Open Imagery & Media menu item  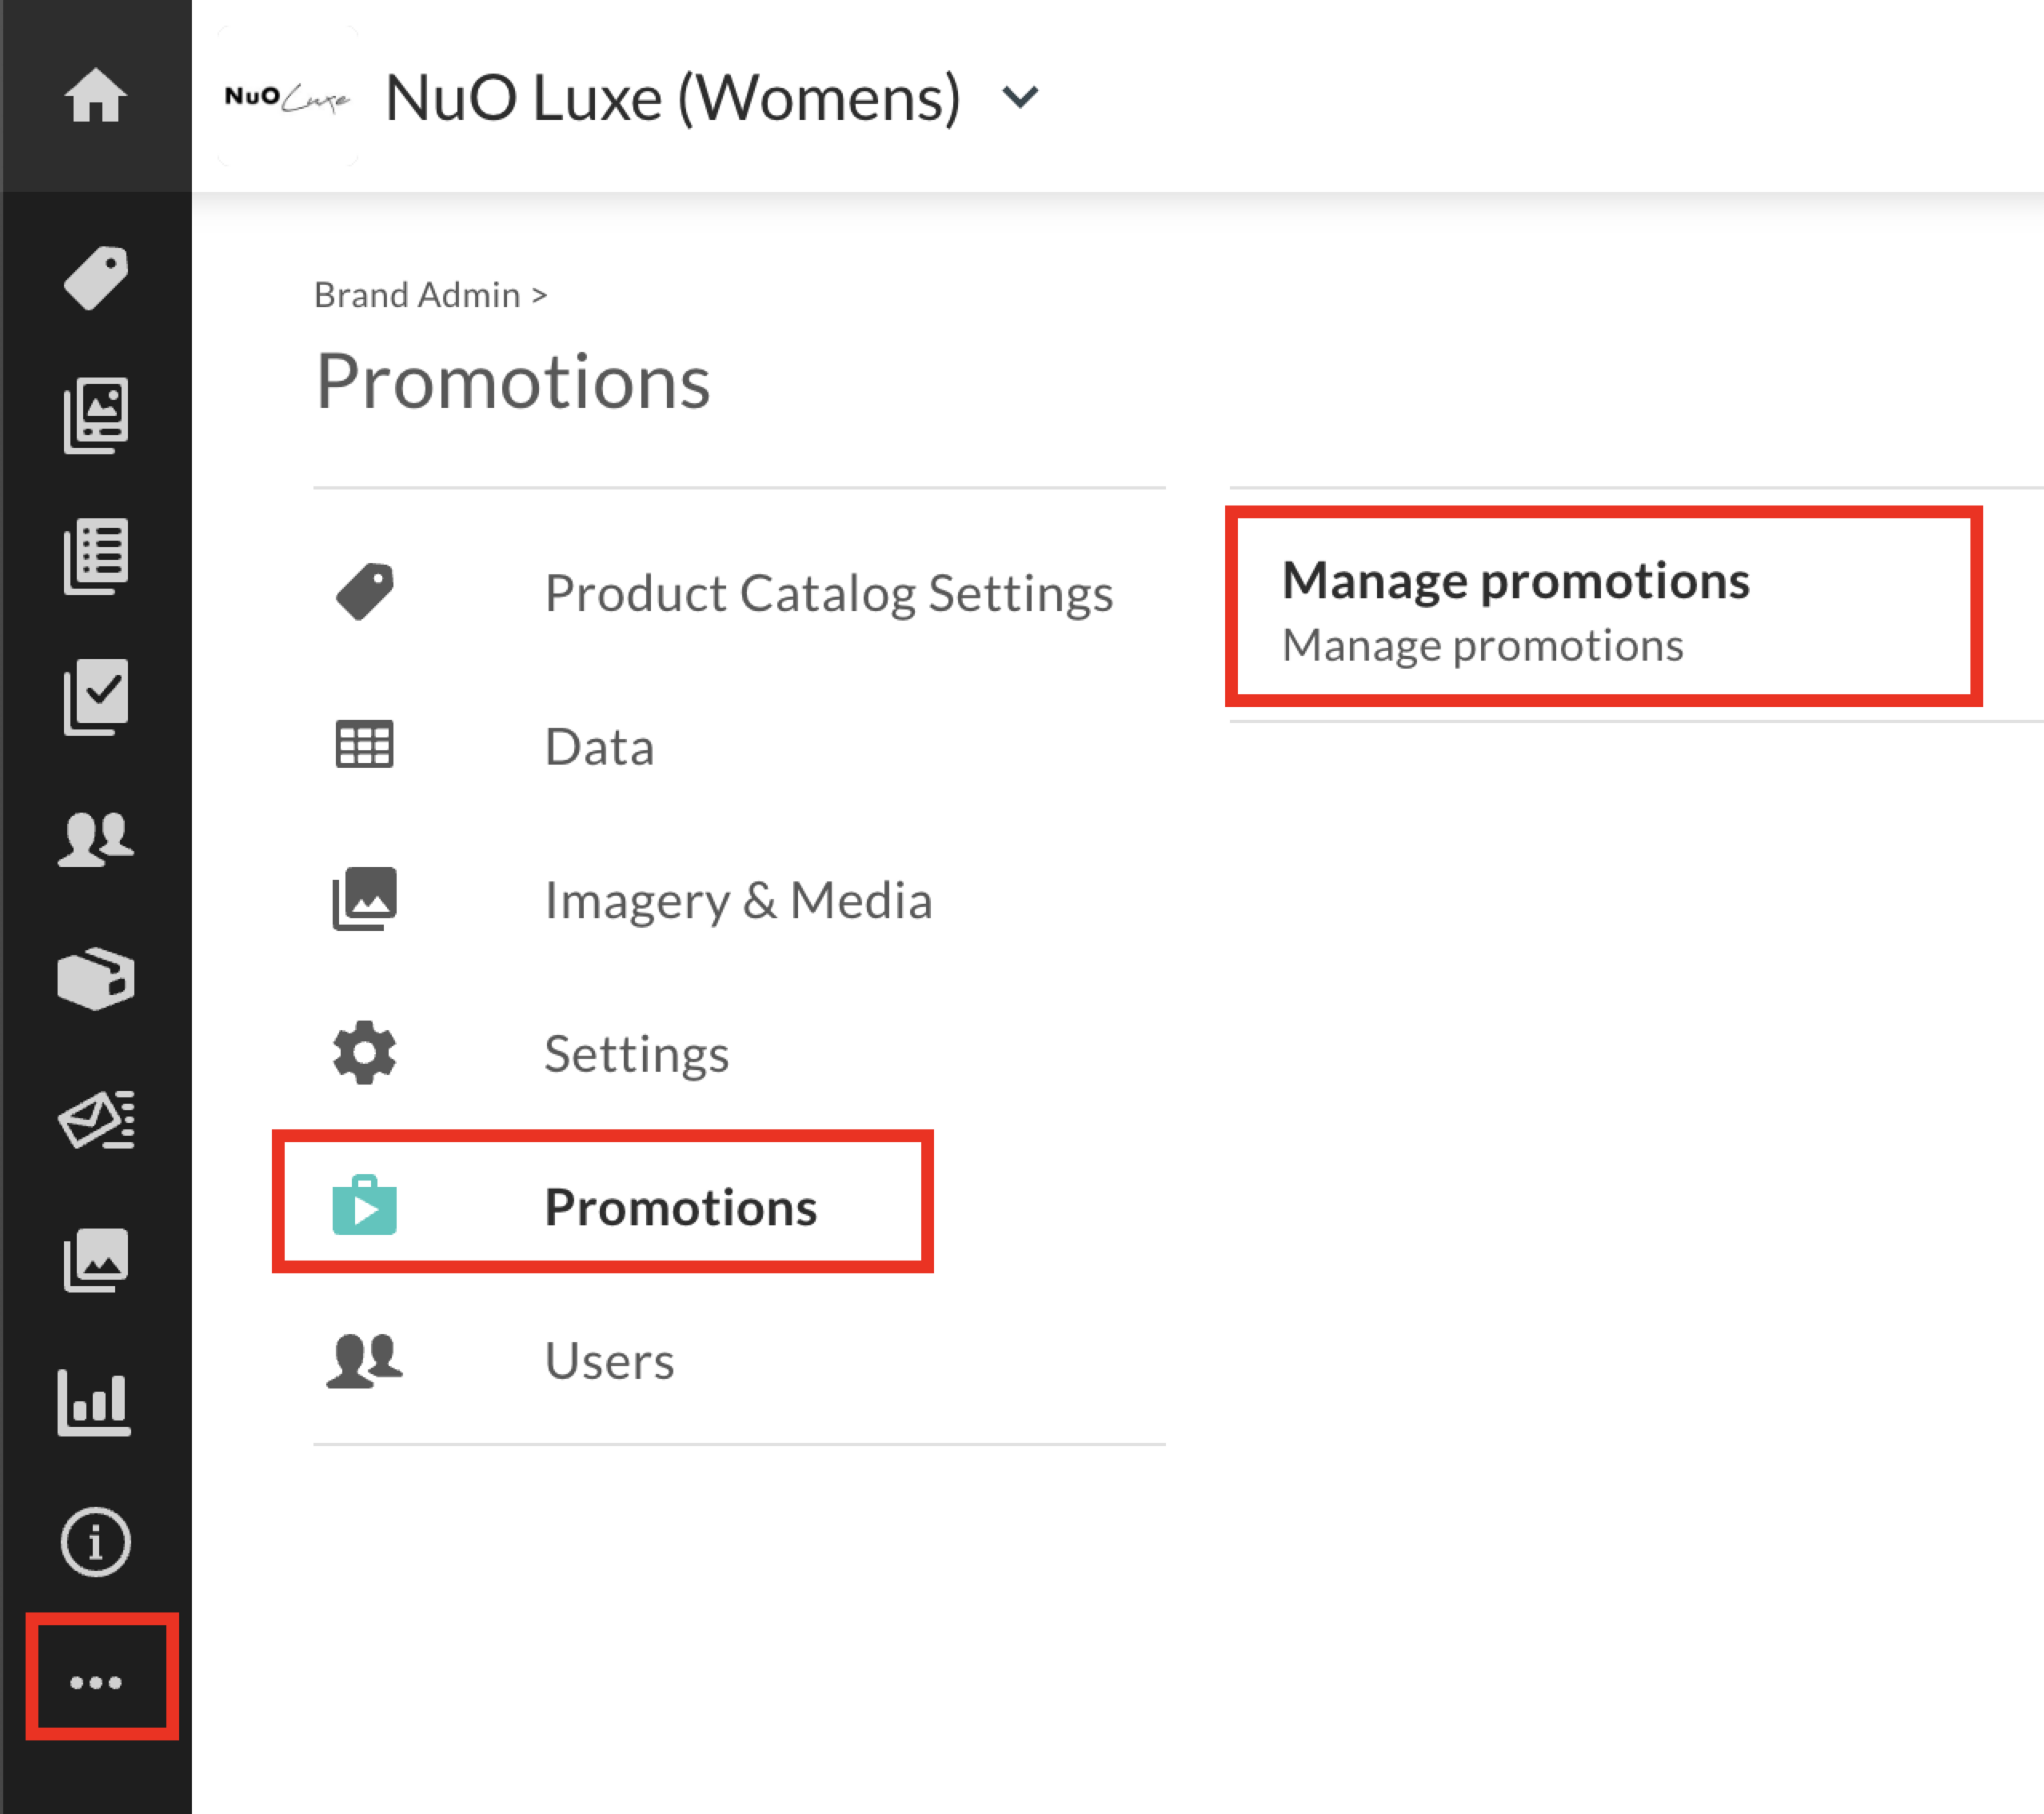[x=739, y=900]
